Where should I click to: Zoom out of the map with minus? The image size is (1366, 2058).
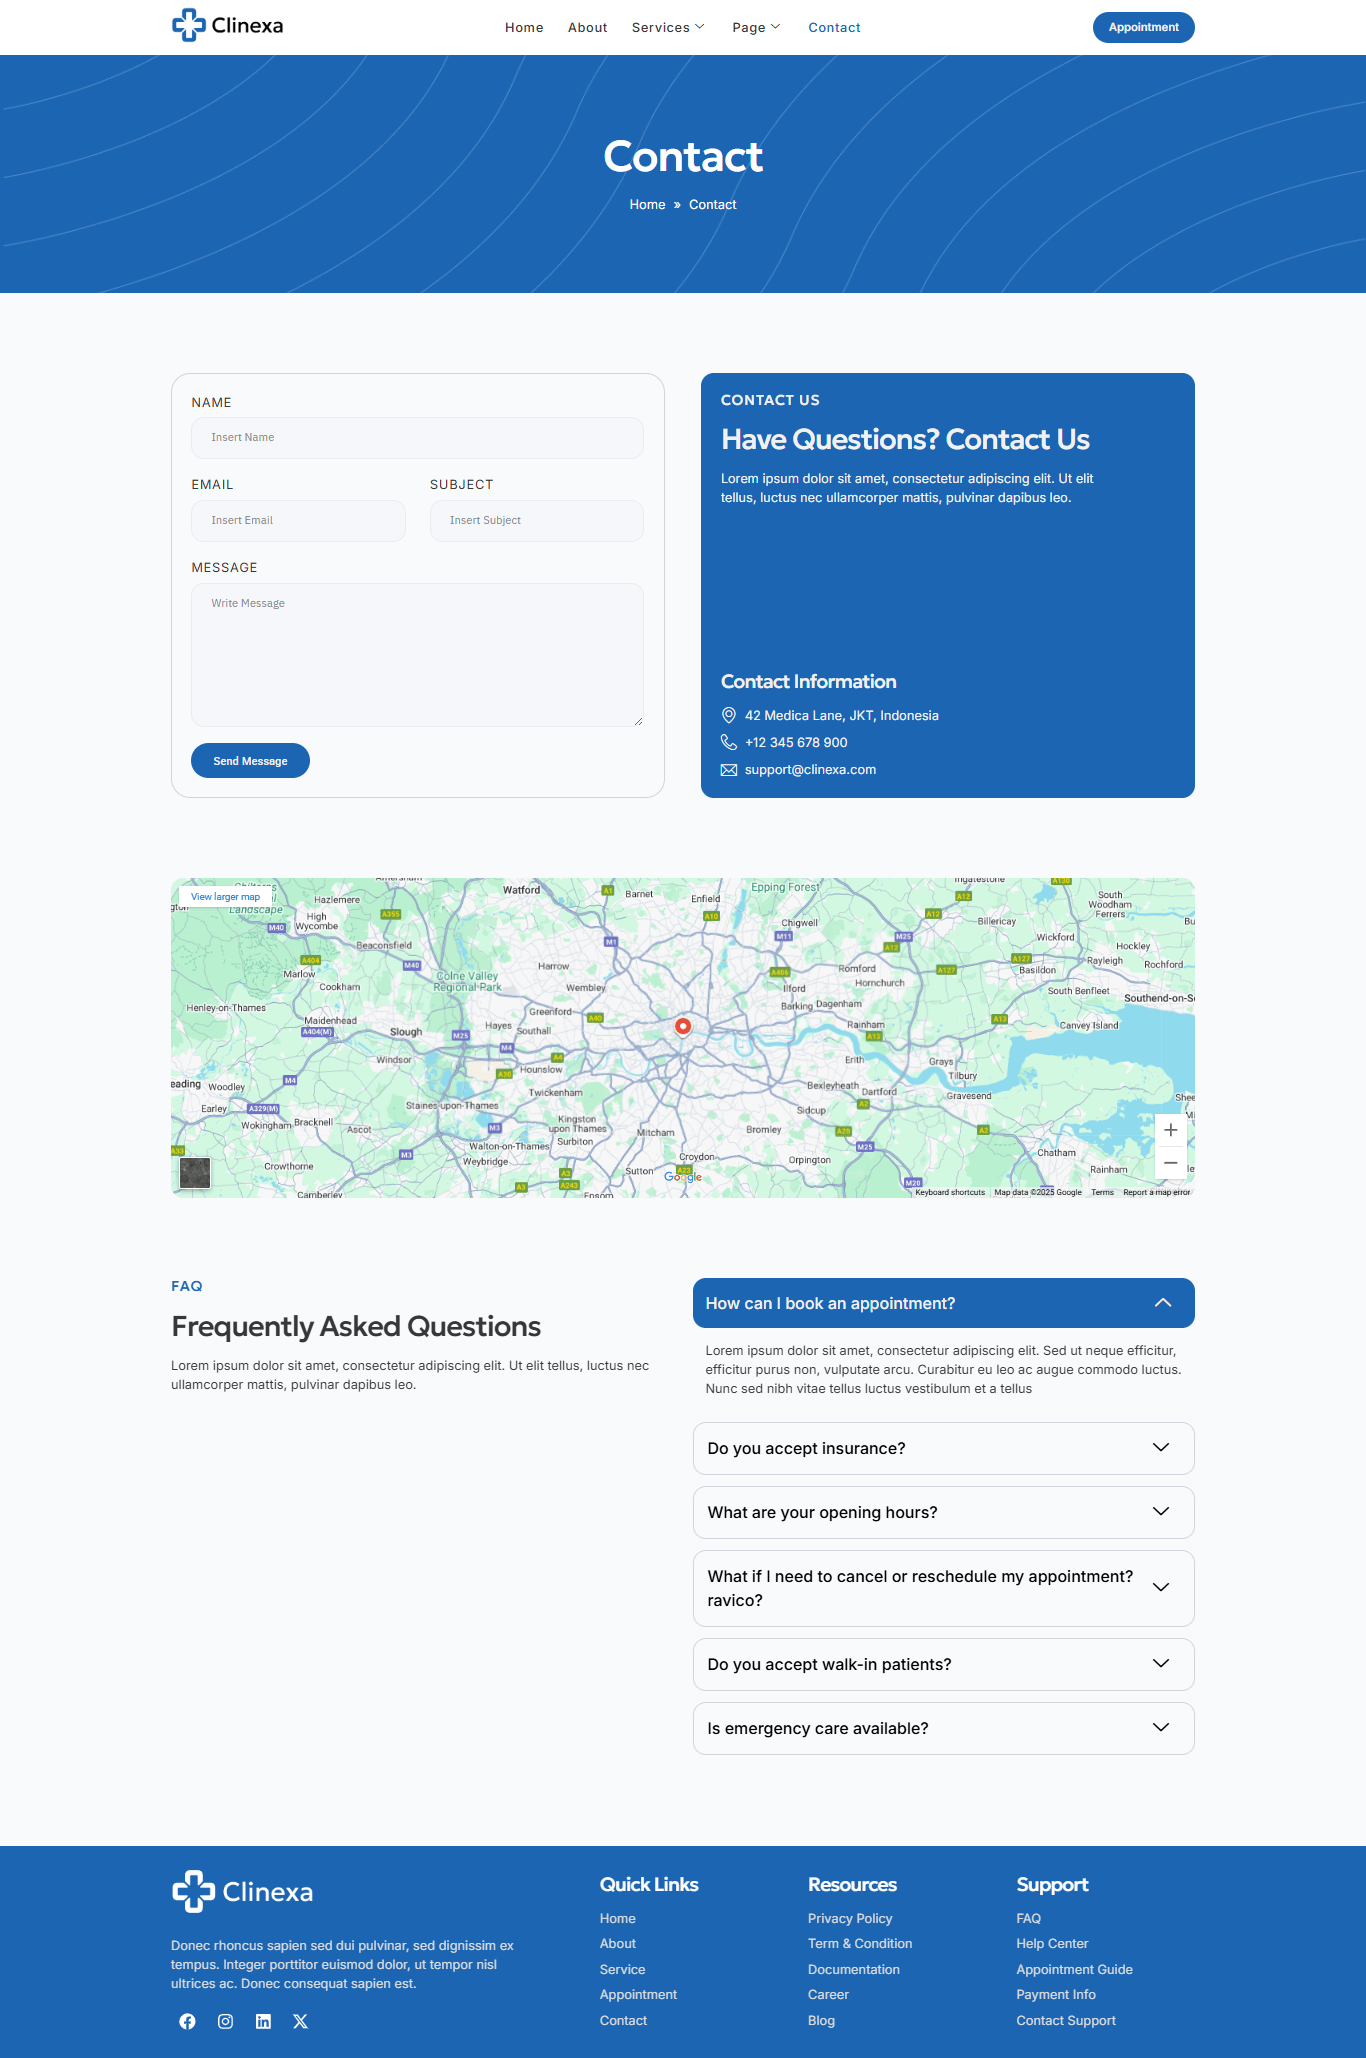1170,1163
